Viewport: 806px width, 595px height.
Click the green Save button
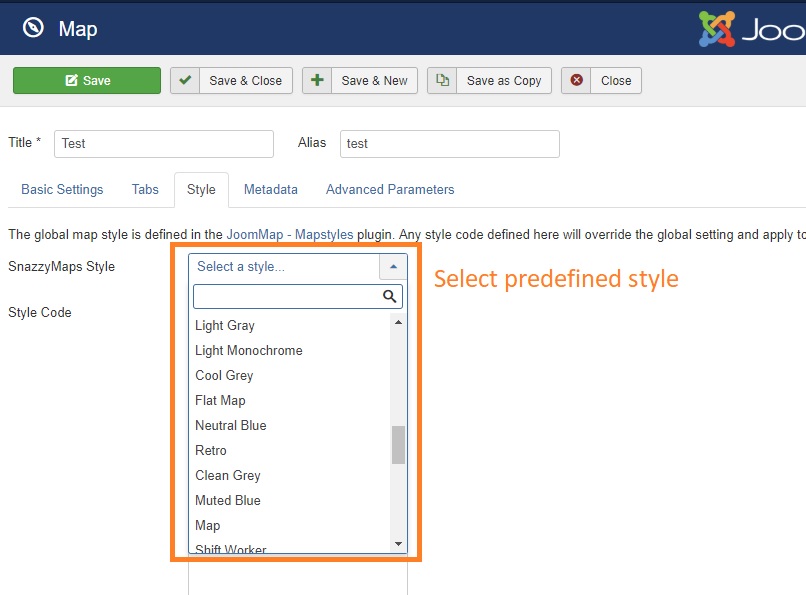(87, 81)
